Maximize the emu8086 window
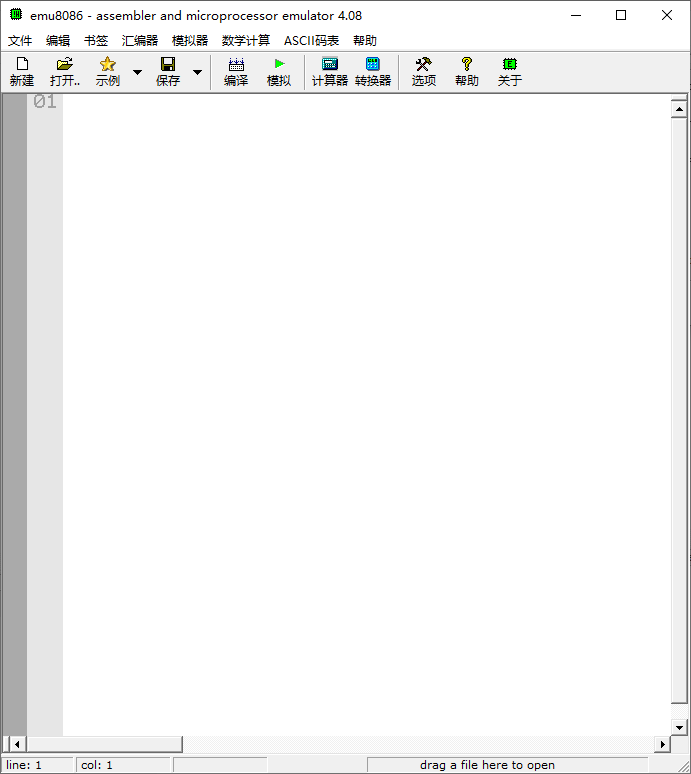691x774 pixels. click(x=621, y=15)
